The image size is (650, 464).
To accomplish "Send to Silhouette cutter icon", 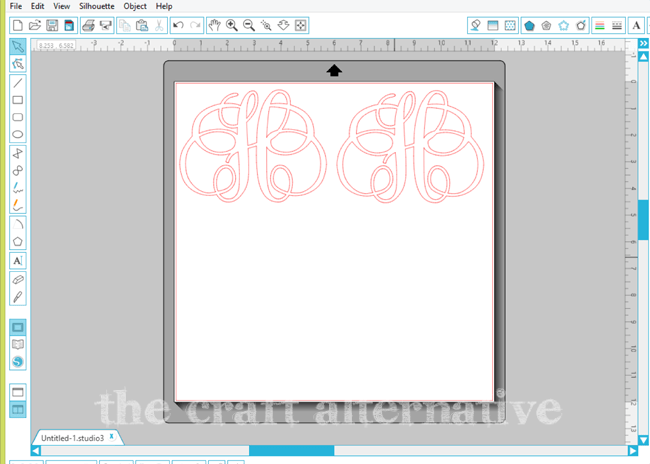I will 106,26.
